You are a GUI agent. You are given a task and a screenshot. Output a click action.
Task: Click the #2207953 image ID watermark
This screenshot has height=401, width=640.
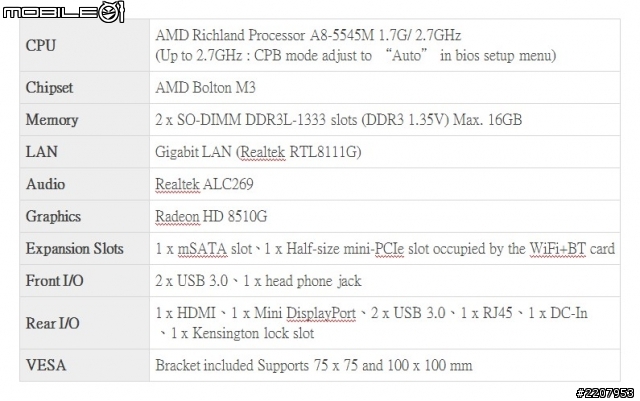click(604, 393)
